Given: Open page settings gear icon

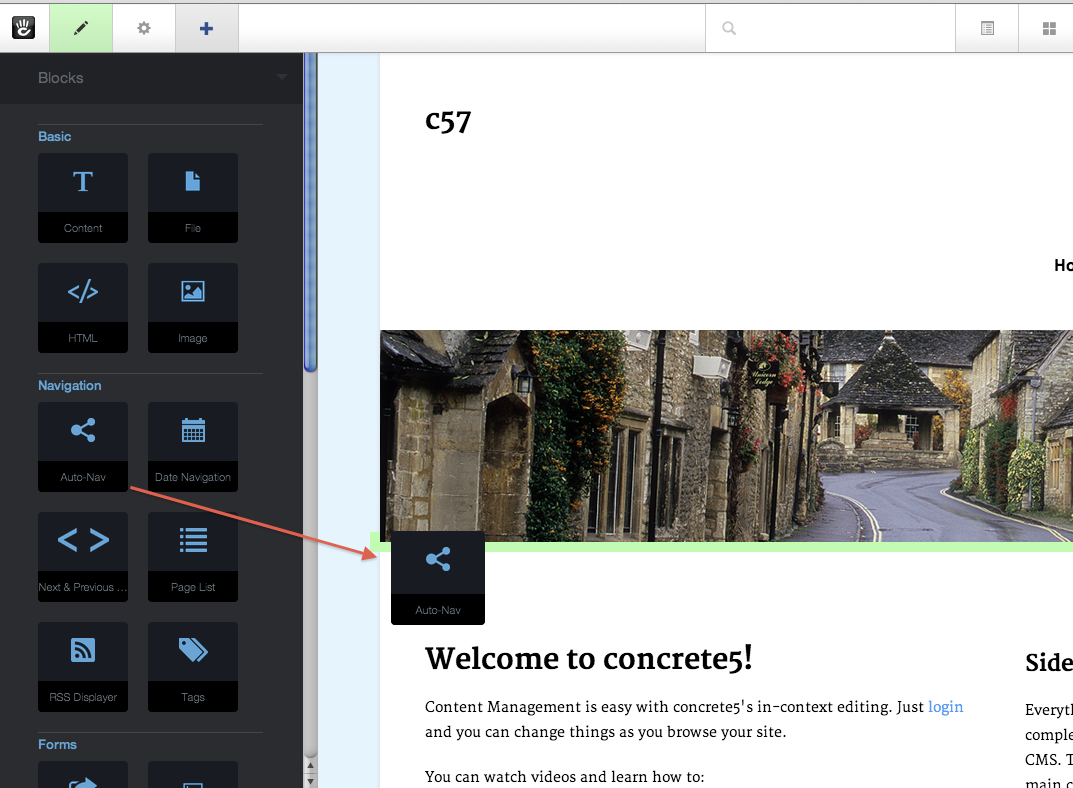Looking at the screenshot, I should click(144, 28).
